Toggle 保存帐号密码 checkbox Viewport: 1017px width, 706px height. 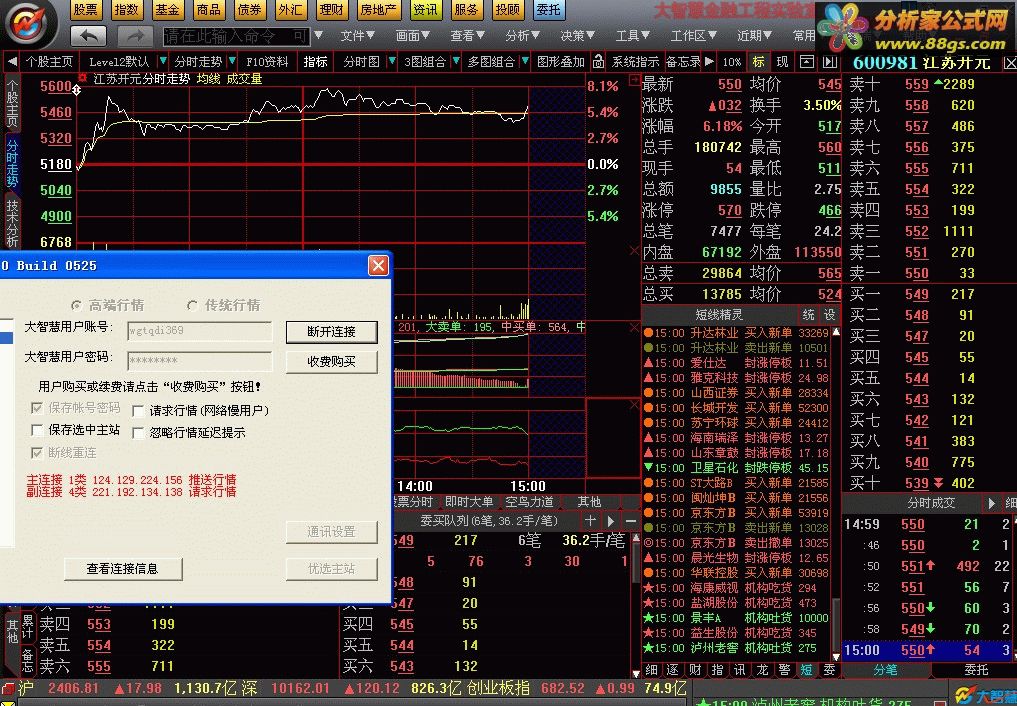point(37,408)
